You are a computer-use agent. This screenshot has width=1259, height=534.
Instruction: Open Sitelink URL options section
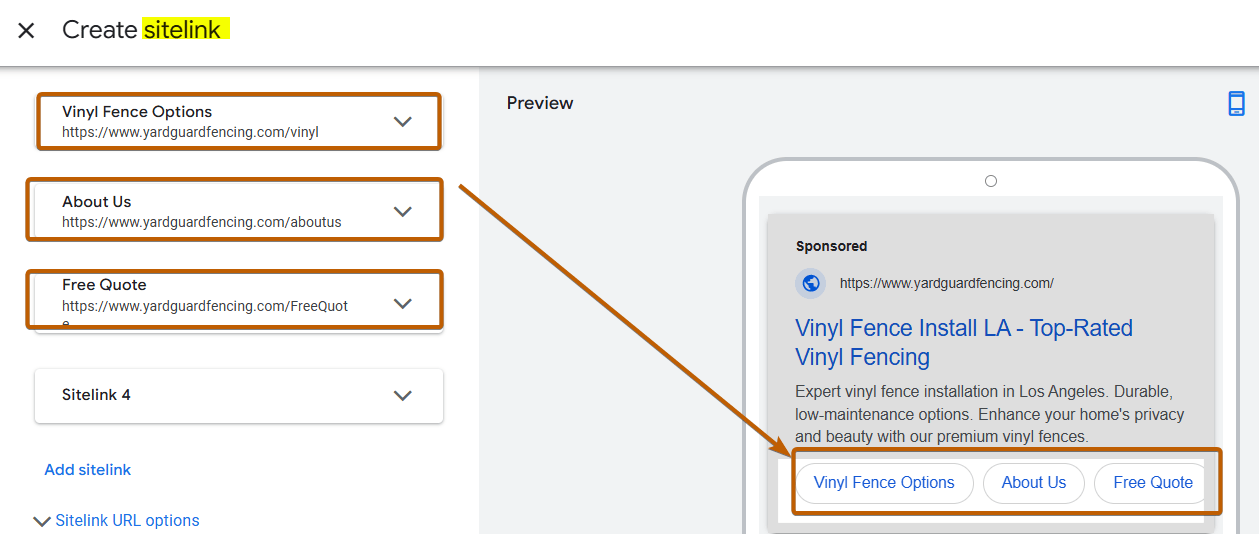pyautogui.click(x=127, y=520)
